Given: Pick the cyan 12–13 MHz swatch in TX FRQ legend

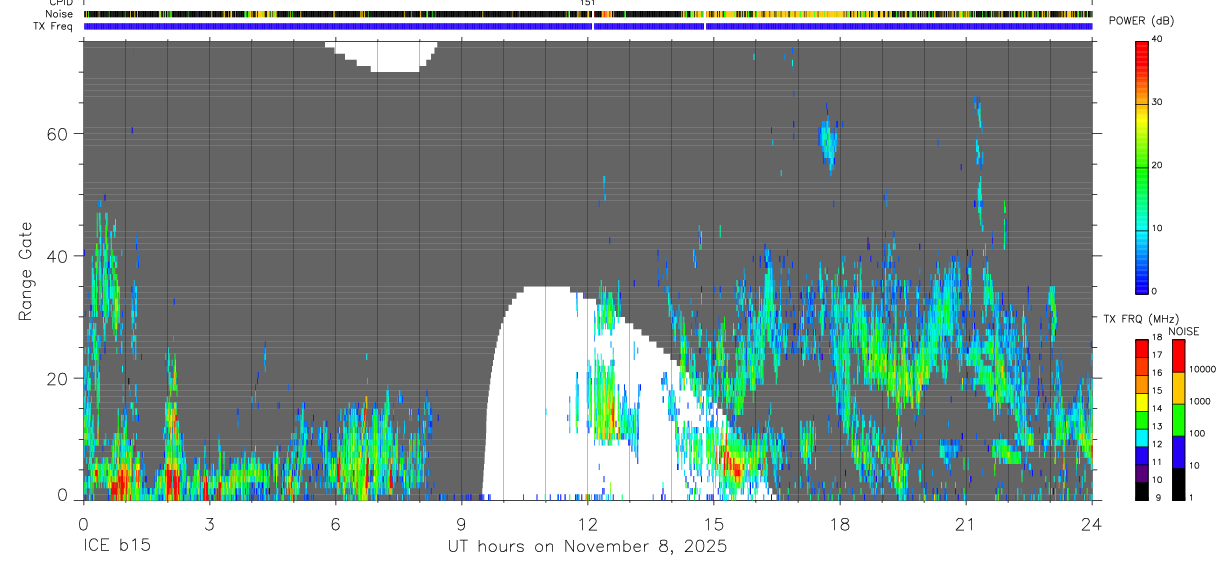Looking at the screenshot, I should coord(1142,438).
